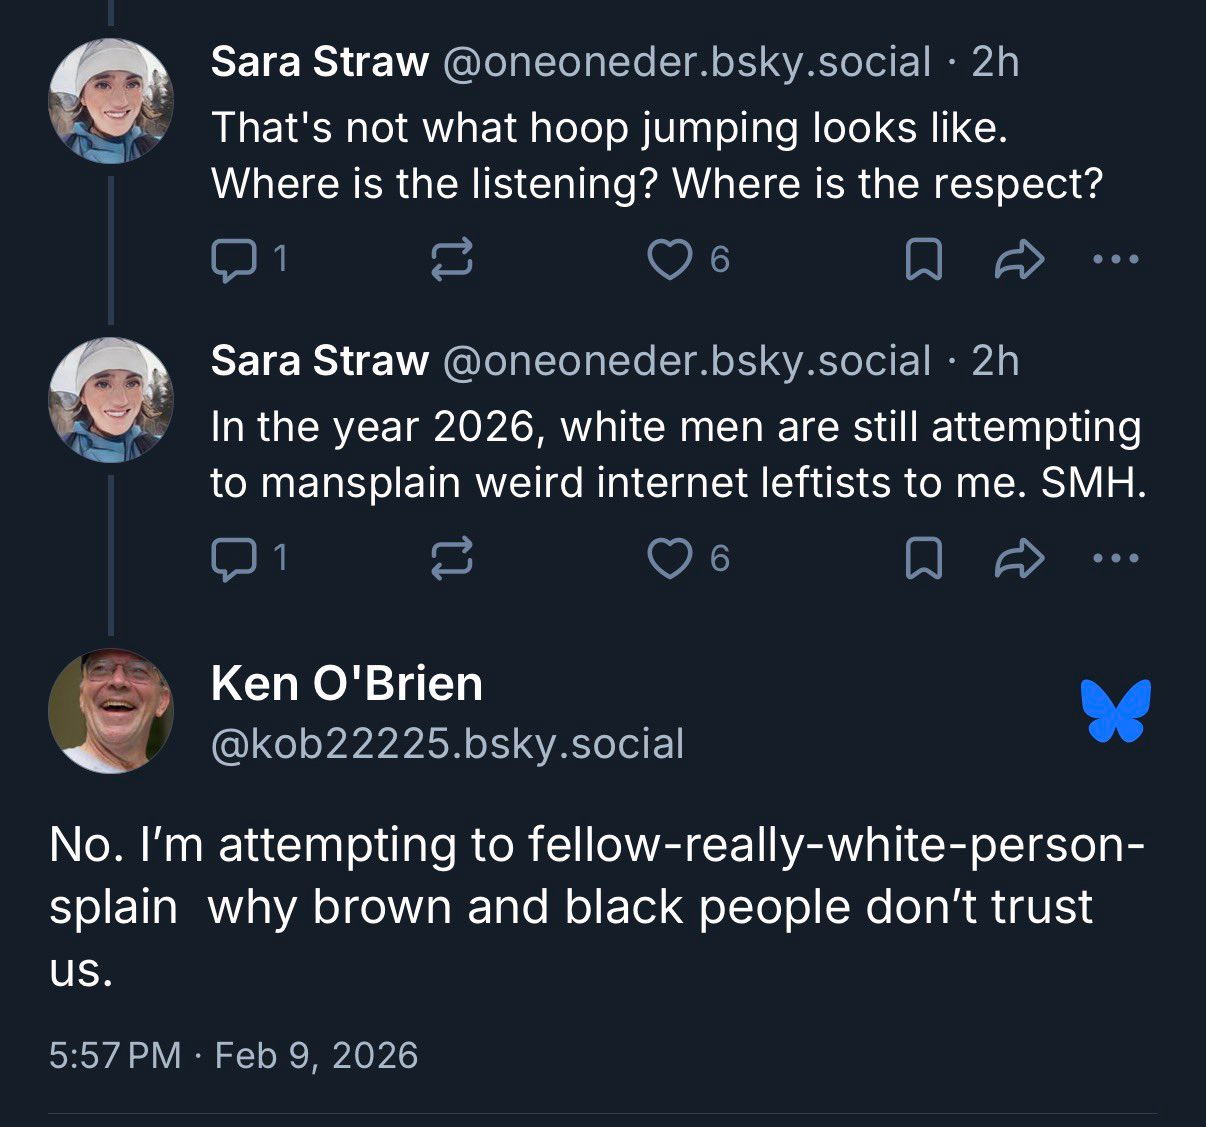
Task: Reply to the mansplain post
Action: pyautogui.click(x=233, y=558)
